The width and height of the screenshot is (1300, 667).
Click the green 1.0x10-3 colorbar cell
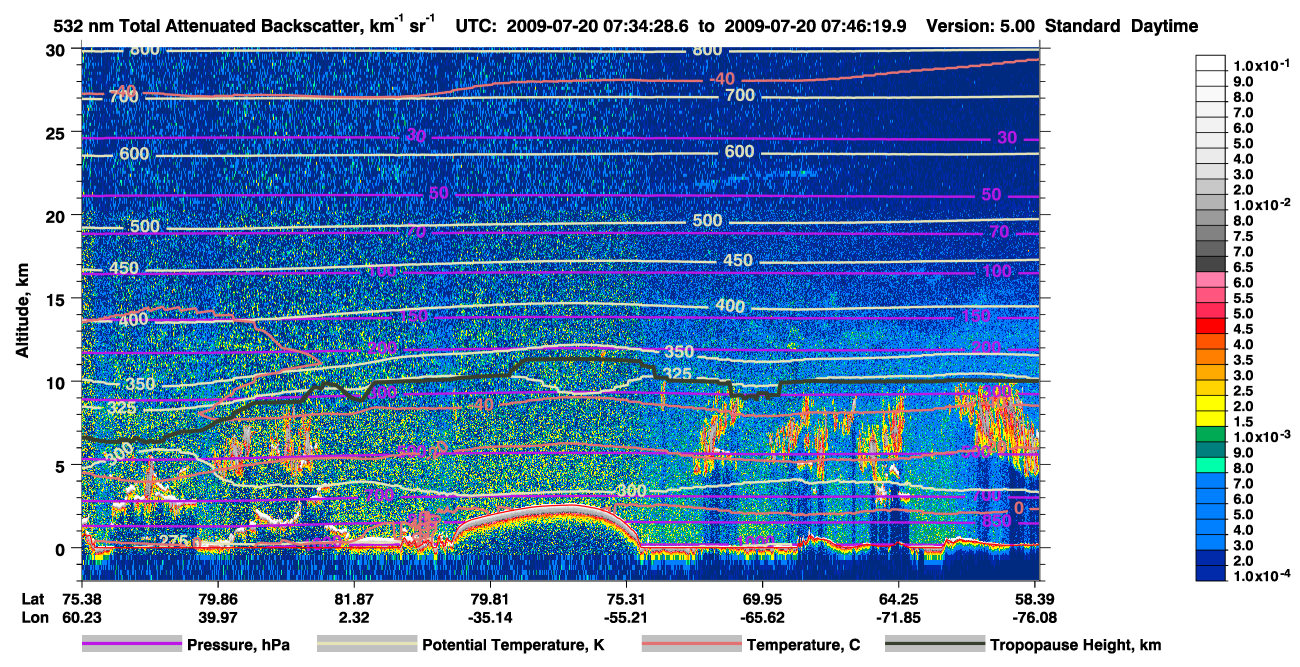1211,436
